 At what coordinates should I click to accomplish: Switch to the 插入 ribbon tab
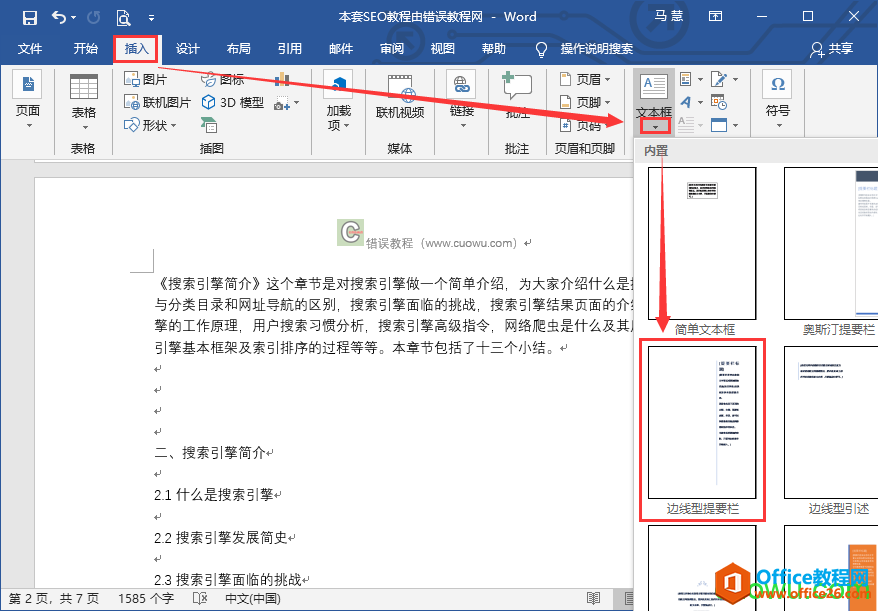[136, 49]
